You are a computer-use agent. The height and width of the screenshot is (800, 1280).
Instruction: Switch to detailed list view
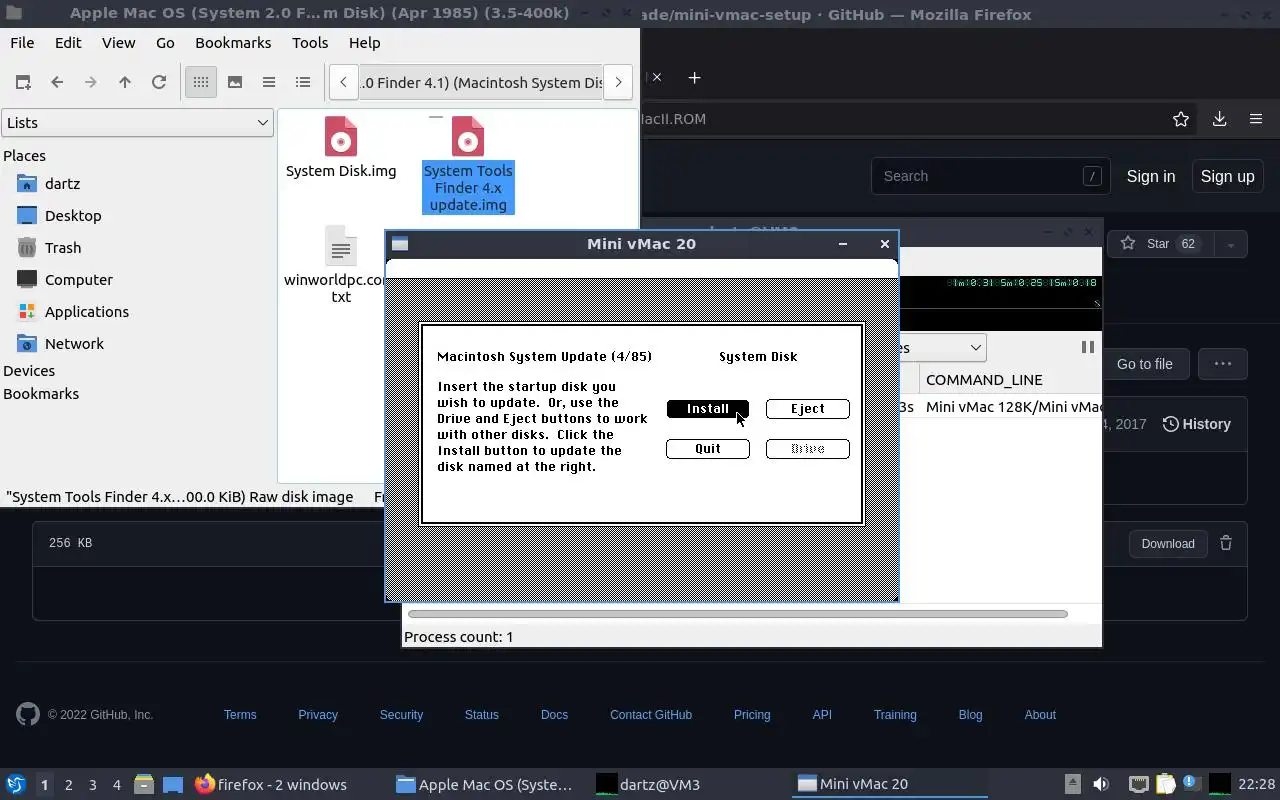point(303,82)
